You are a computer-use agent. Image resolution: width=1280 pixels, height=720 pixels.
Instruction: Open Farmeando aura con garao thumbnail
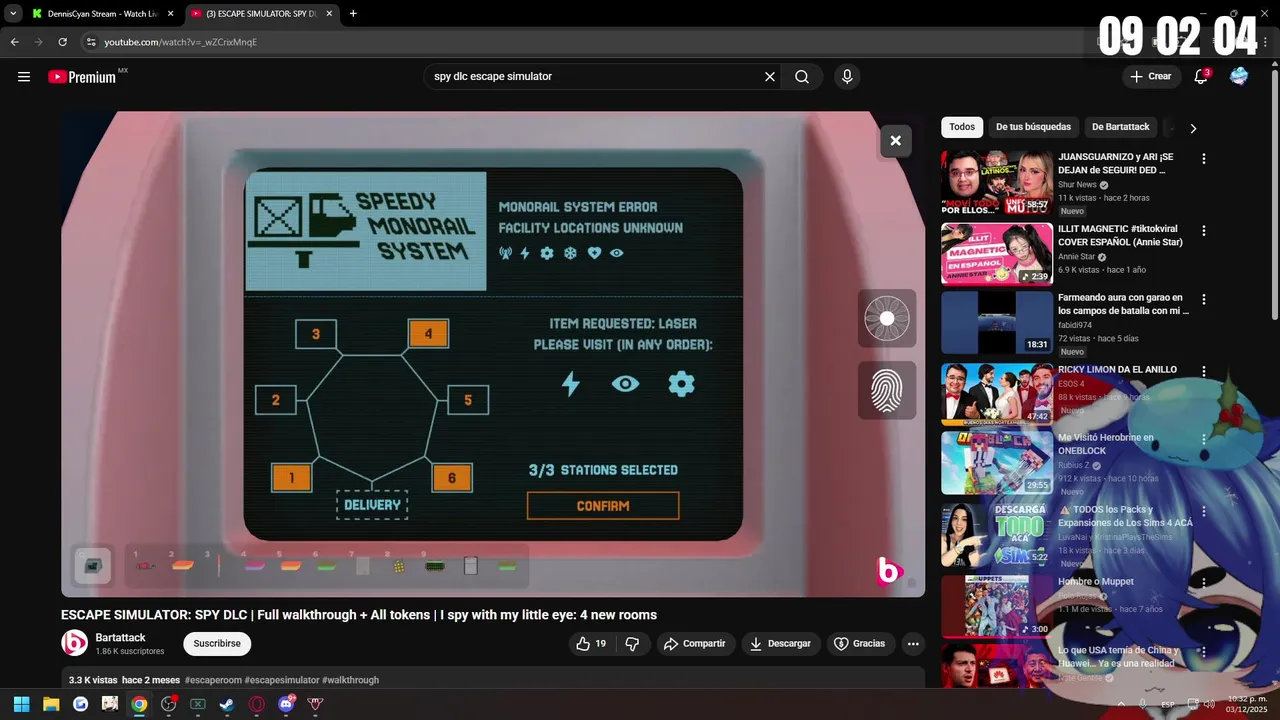coord(997,323)
